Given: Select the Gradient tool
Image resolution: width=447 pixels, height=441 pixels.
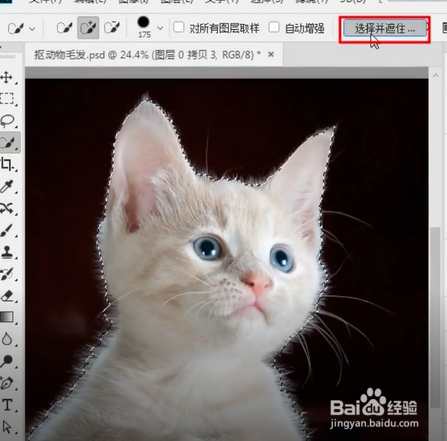Looking at the screenshot, I should (x=7, y=317).
